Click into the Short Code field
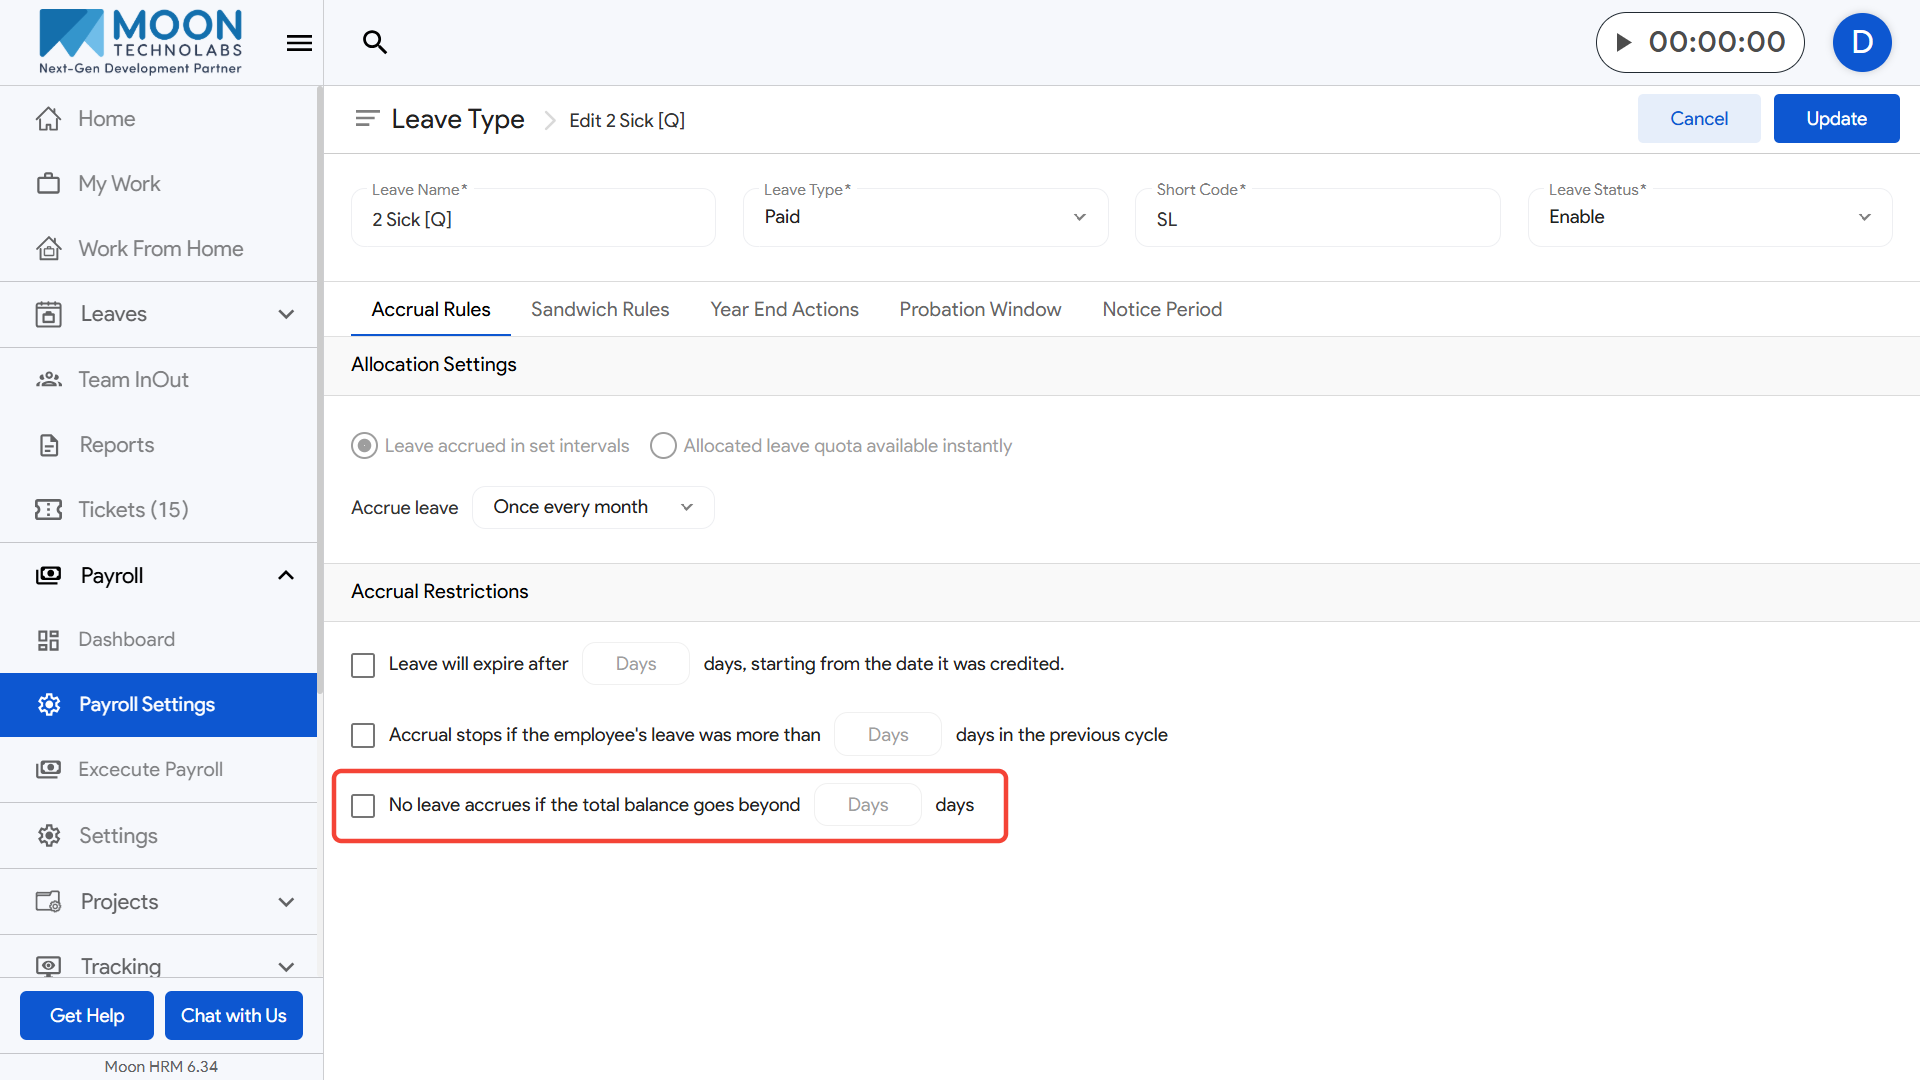This screenshot has height=1080, width=1920. (1316, 219)
